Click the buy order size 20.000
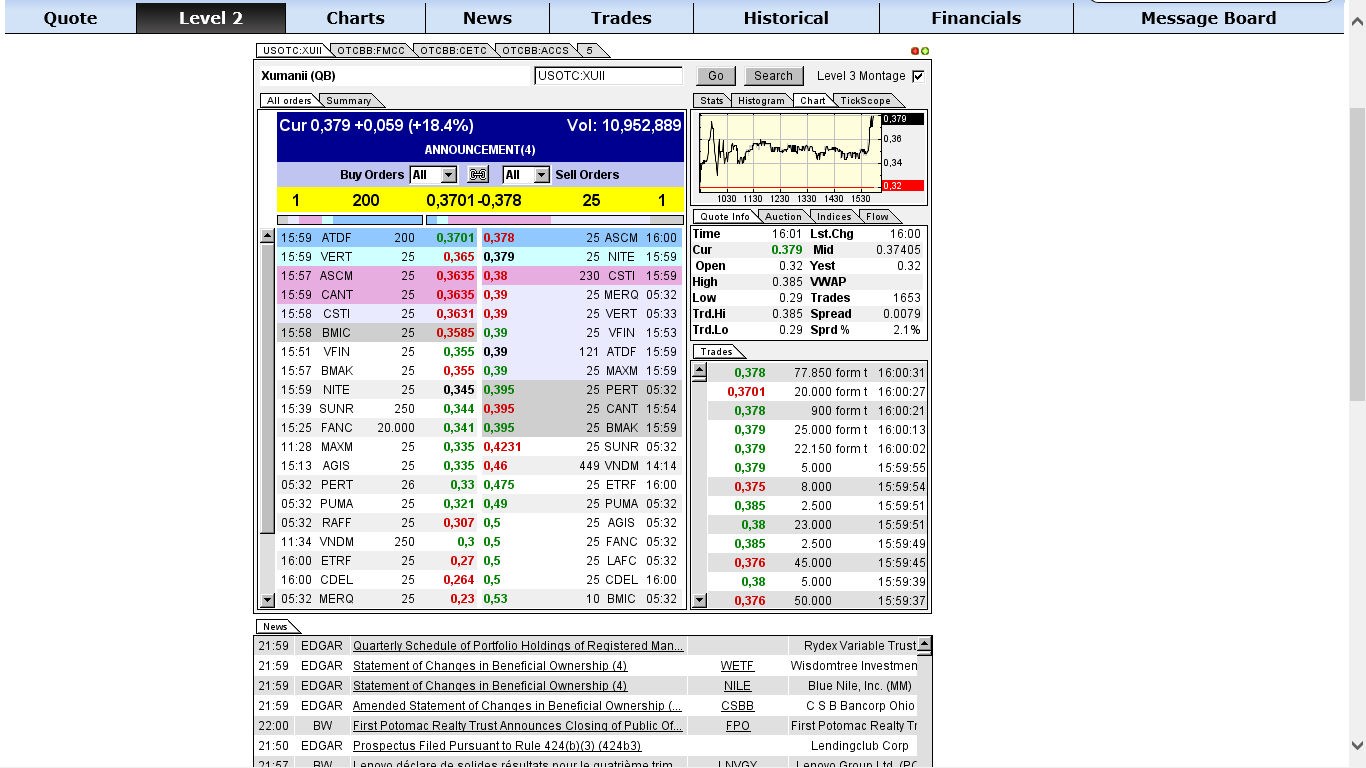 coord(394,428)
